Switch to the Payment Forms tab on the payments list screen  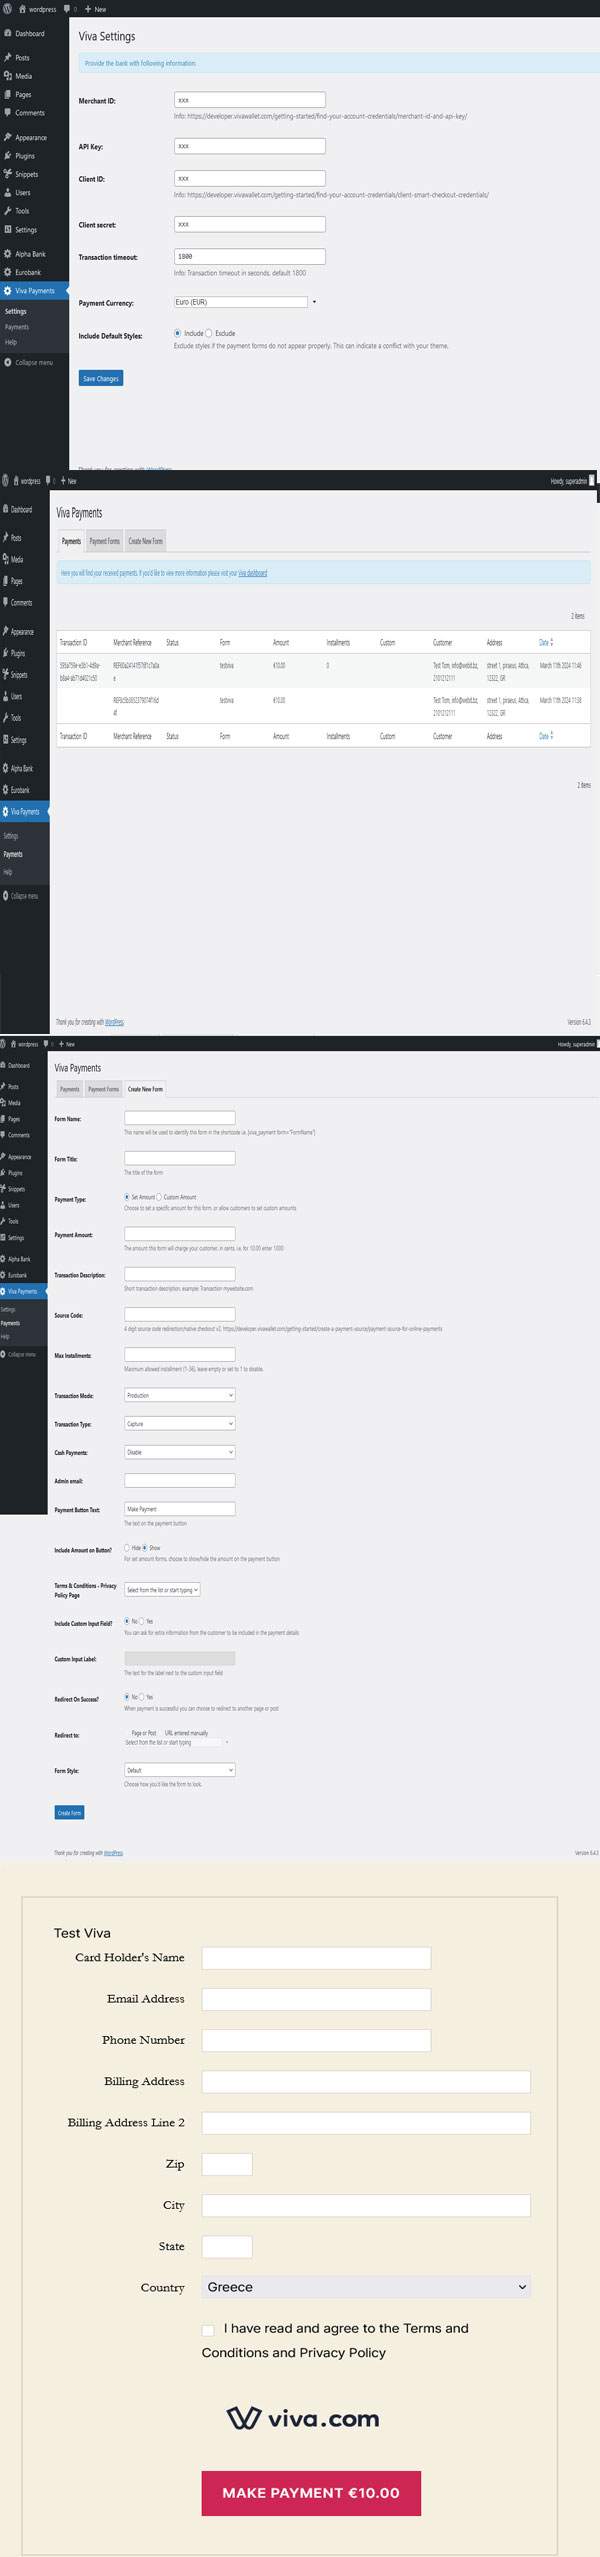click(105, 541)
